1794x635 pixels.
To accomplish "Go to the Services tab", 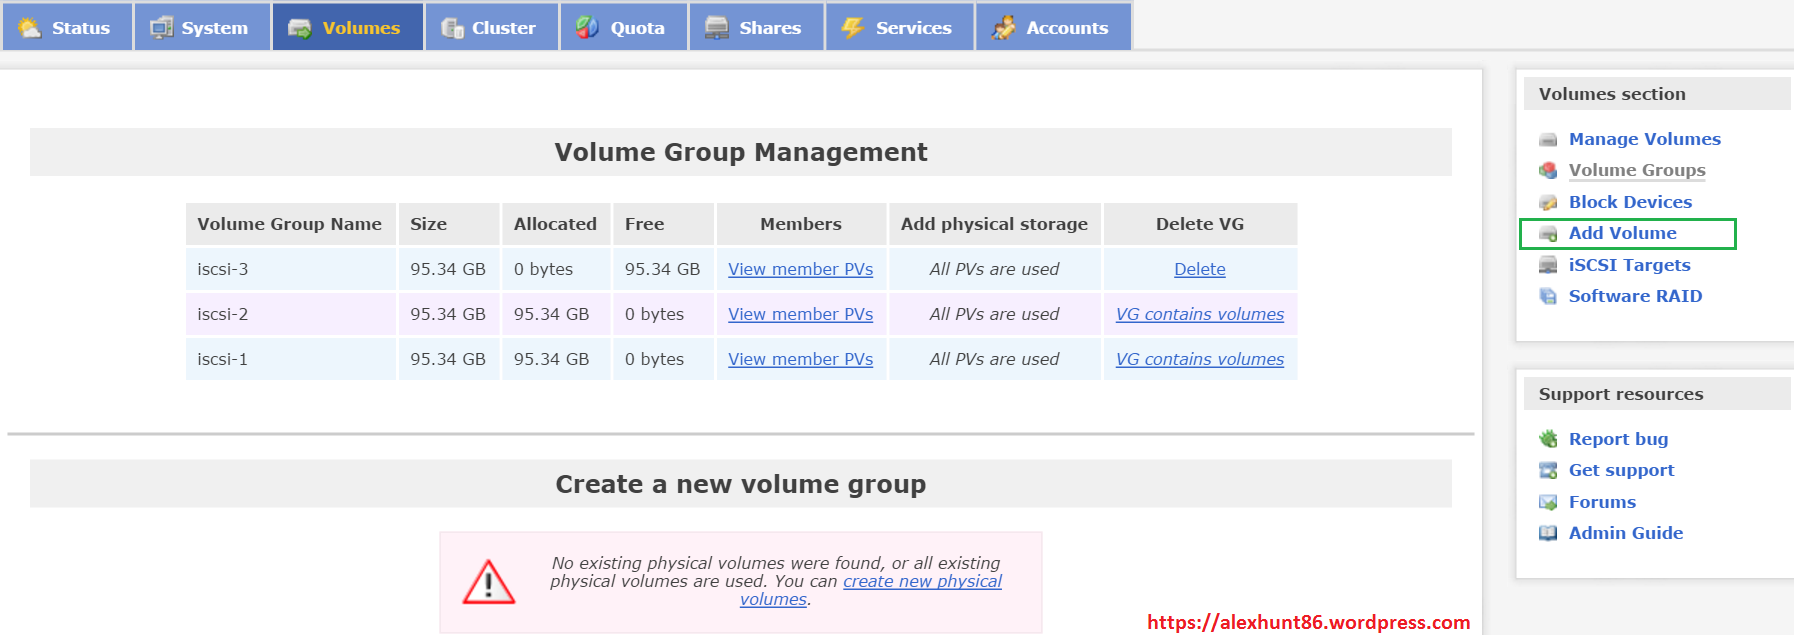I will (x=899, y=27).
